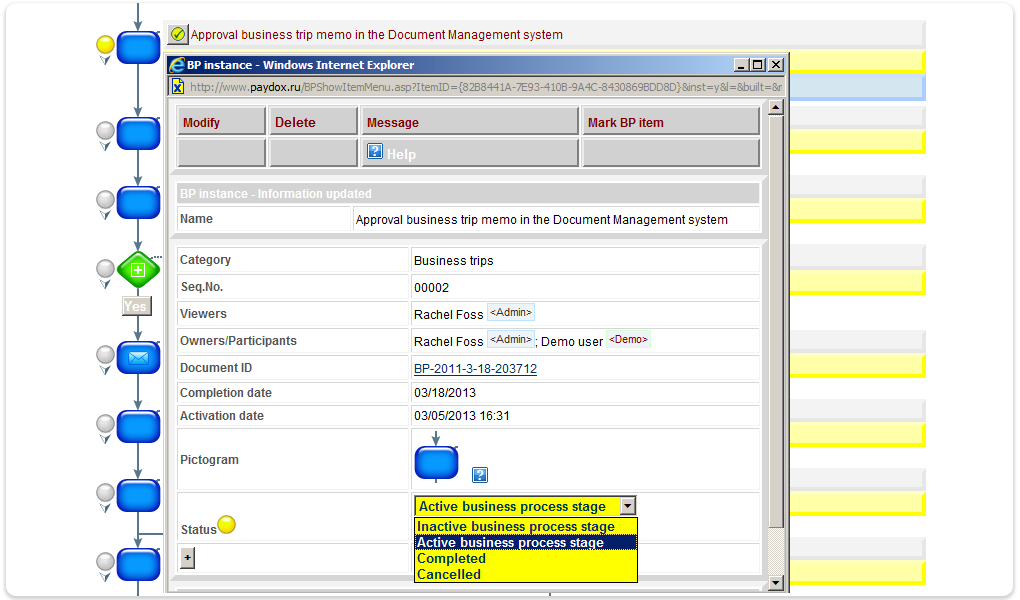Select the green plus gateway diamond
Image resolution: width=1020 pixels, height=600 pixels.
[138, 269]
